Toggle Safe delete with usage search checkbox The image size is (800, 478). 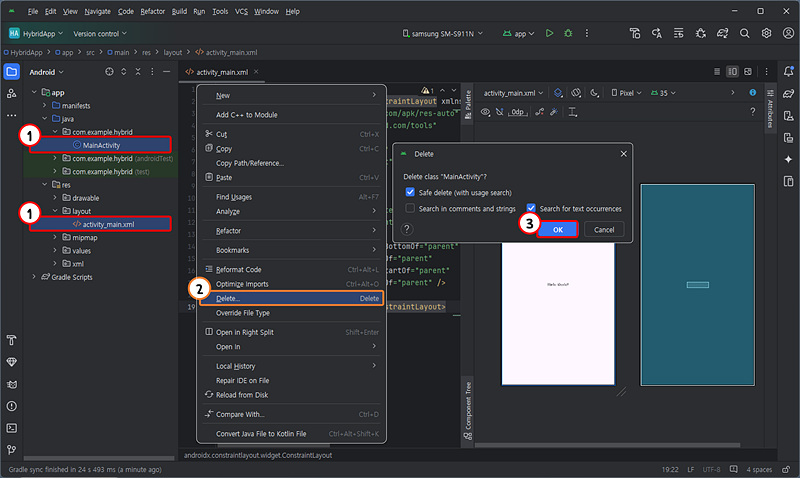click(410, 192)
